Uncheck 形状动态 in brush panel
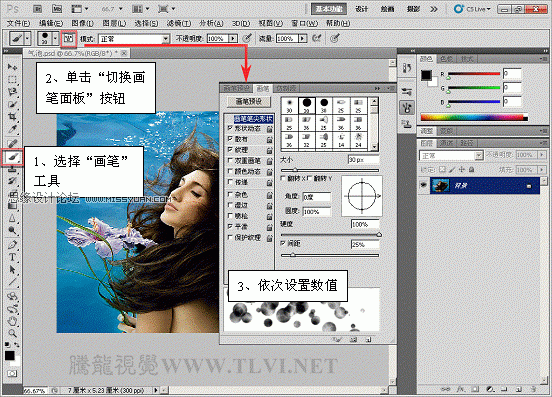This screenshot has height=397, width=552. click(x=230, y=128)
